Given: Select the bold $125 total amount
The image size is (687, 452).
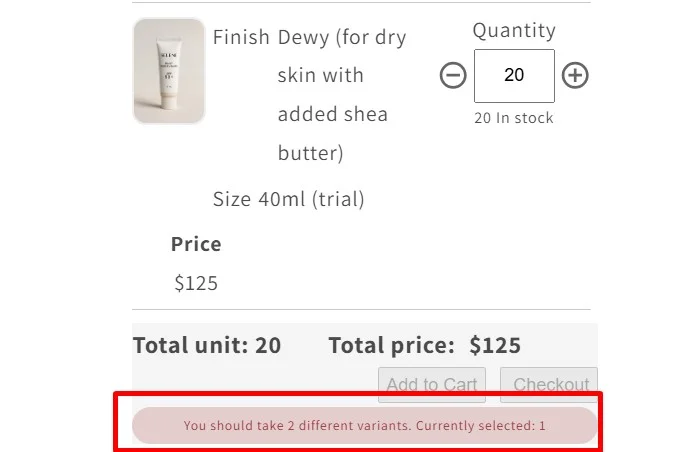Looking at the screenshot, I should [x=495, y=345].
